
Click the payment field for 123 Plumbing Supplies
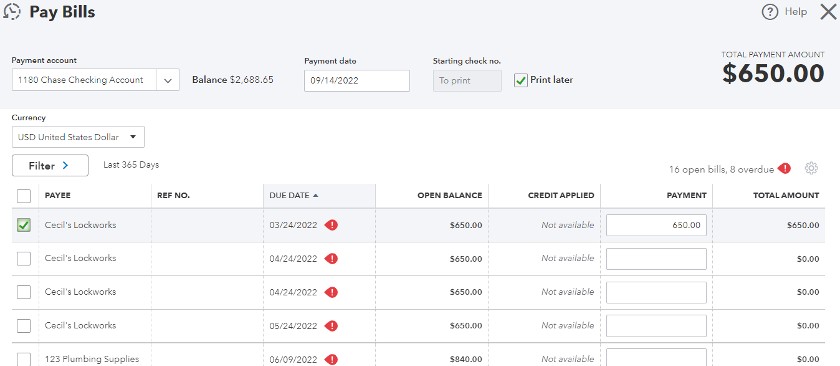click(x=656, y=357)
